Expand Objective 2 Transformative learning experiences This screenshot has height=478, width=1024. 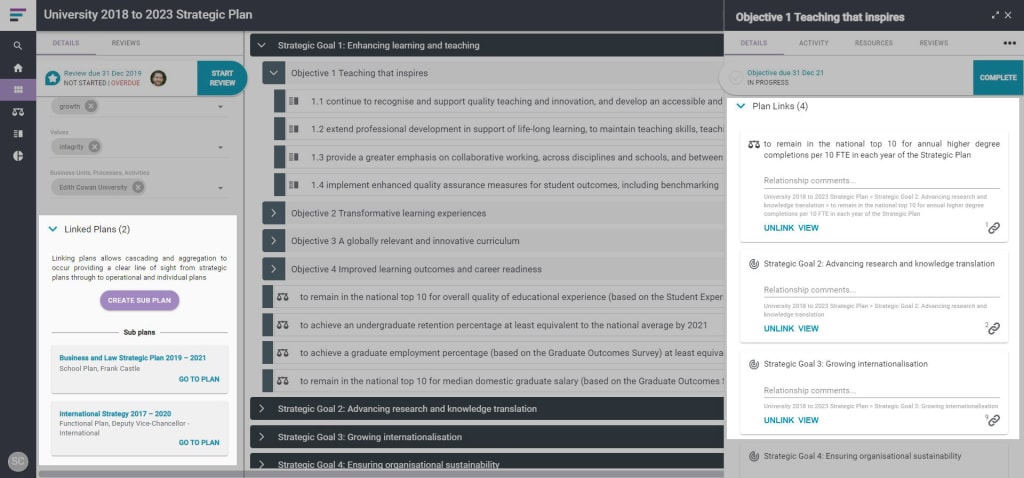[x=274, y=213]
